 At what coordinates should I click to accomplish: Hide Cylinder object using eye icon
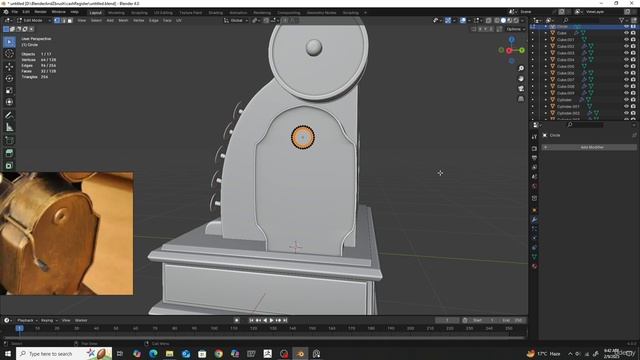point(626,100)
